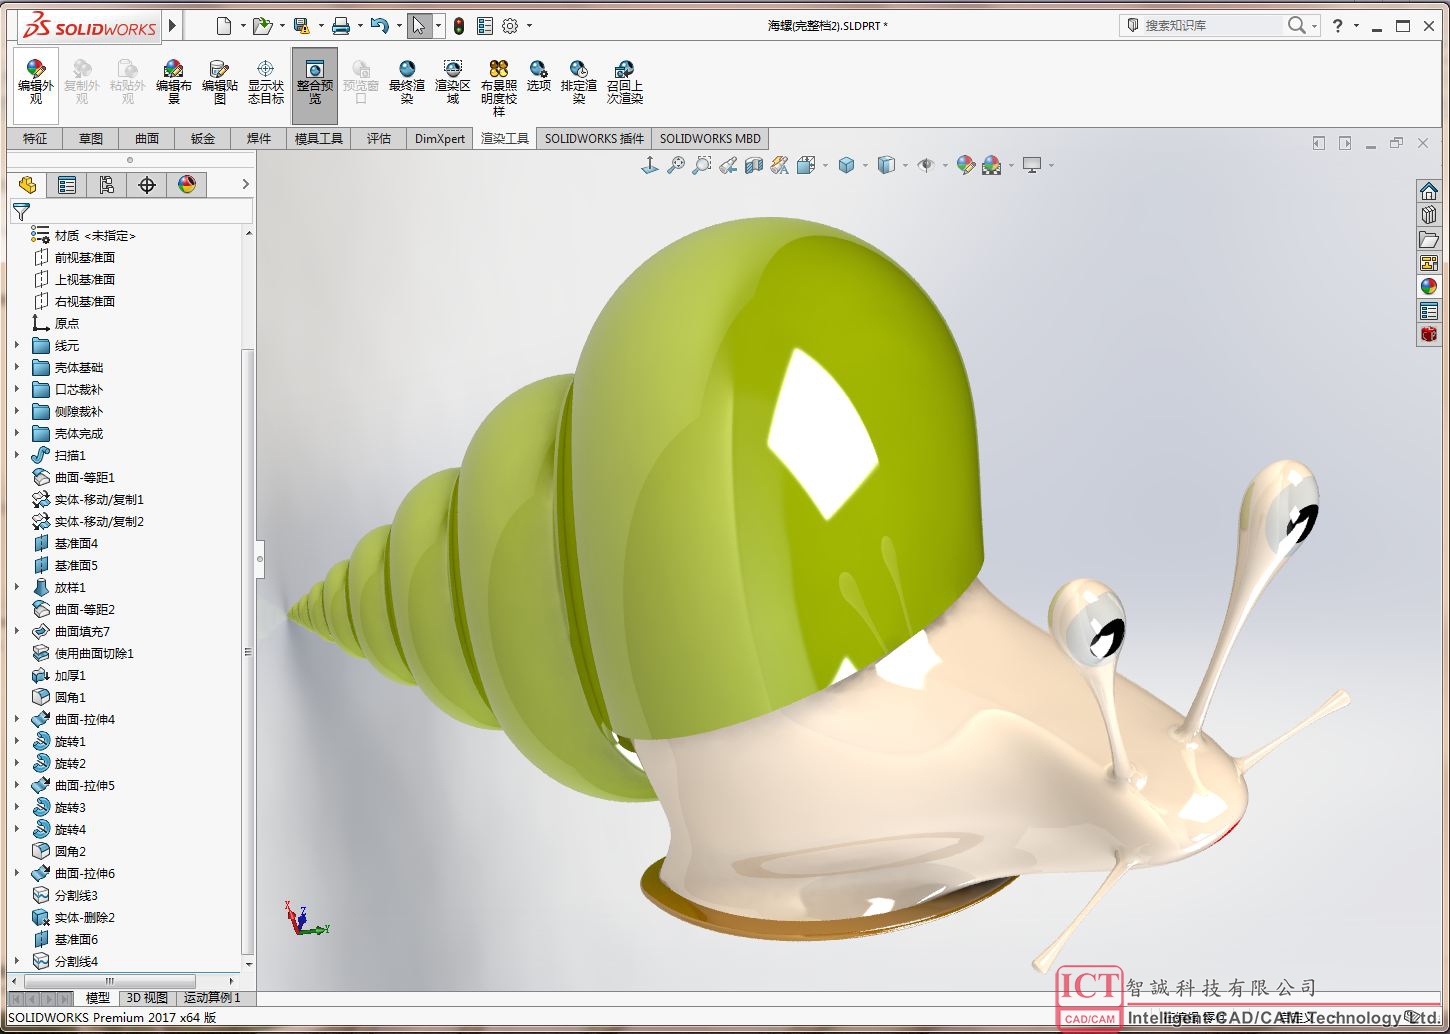Viewport: 1450px width, 1034px height.
Task: Open dropdown arrow next to Undo
Action: pos(399,26)
